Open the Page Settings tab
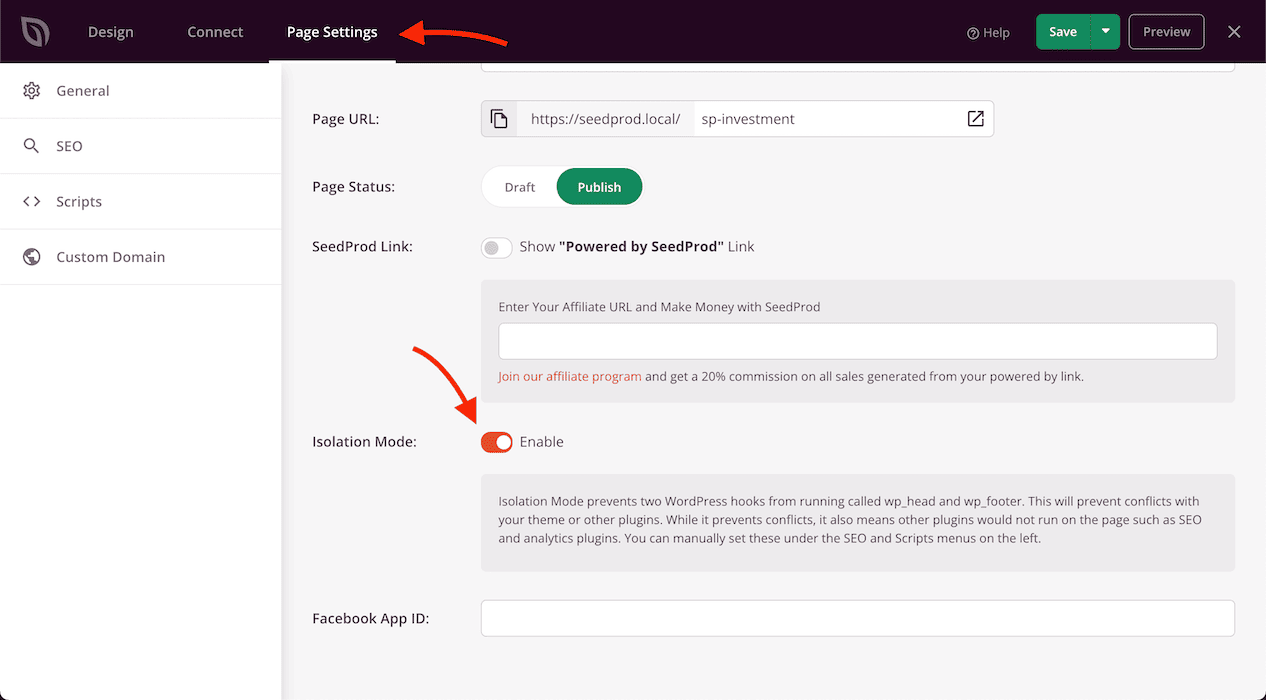Image resolution: width=1266 pixels, height=700 pixels. coord(332,32)
